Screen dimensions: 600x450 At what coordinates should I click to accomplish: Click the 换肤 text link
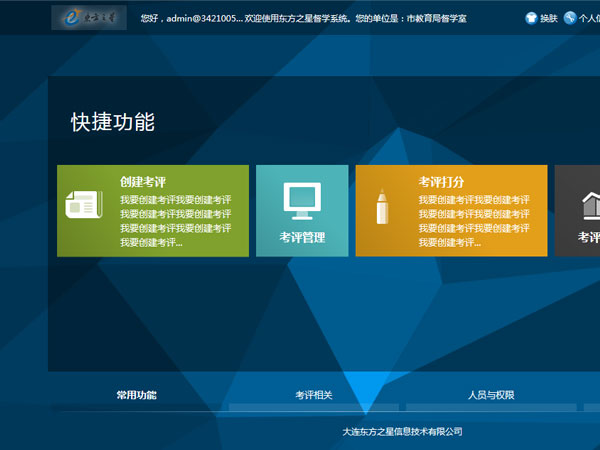[548, 18]
